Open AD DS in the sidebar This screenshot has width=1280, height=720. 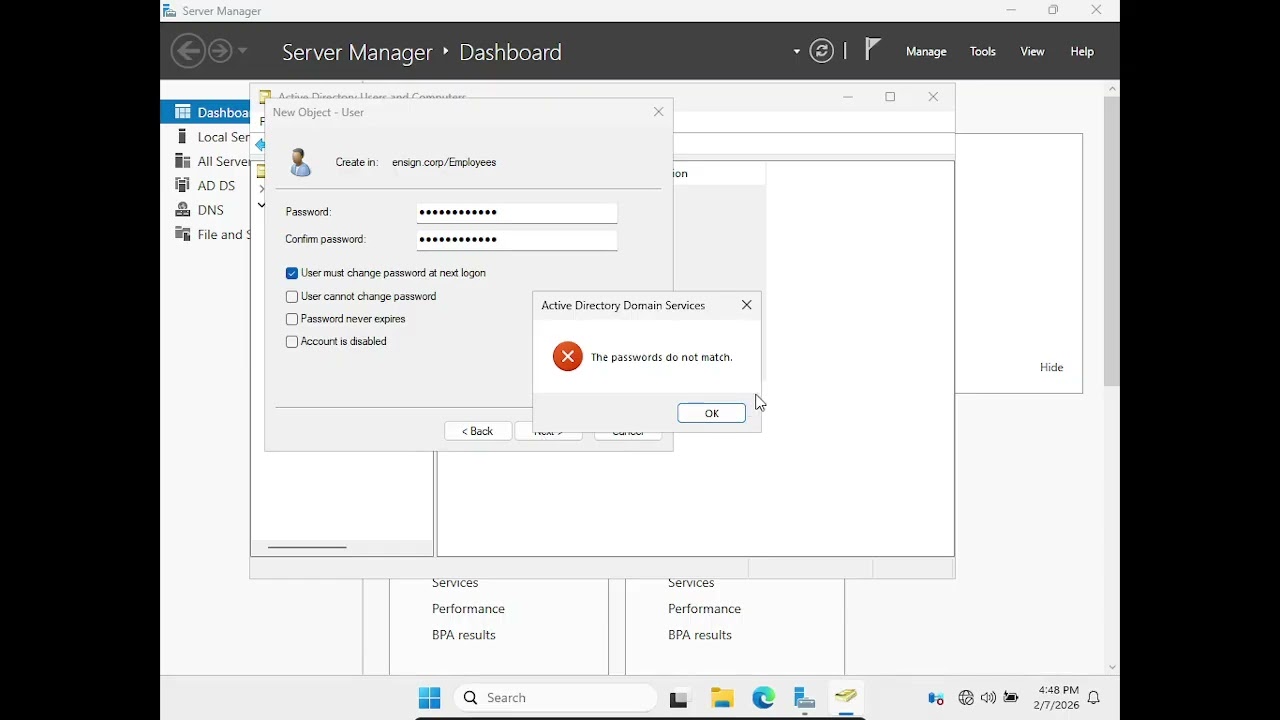(205, 185)
